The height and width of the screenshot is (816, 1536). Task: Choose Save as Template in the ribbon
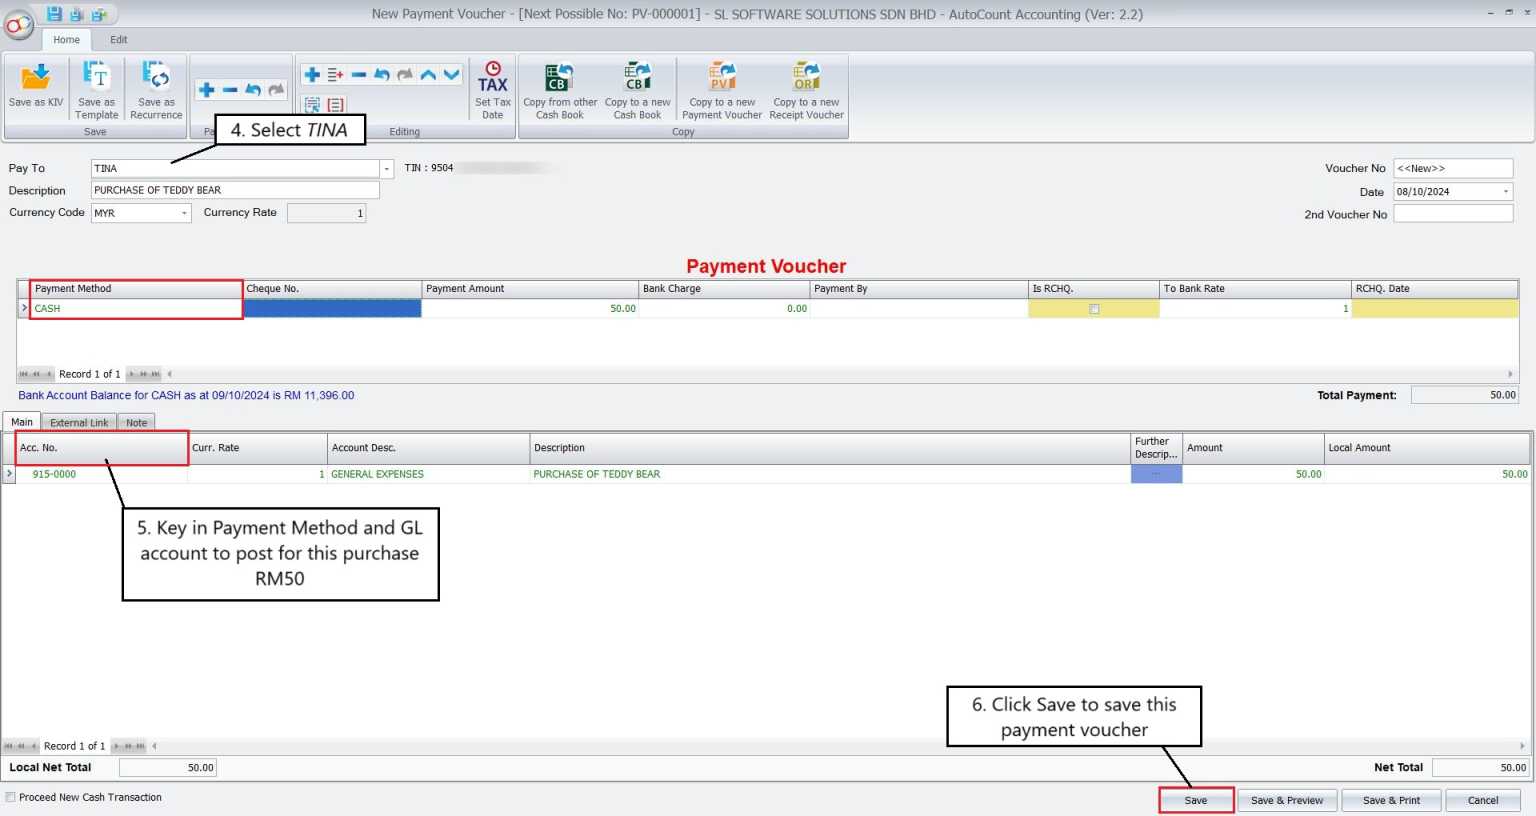(x=96, y=90)
